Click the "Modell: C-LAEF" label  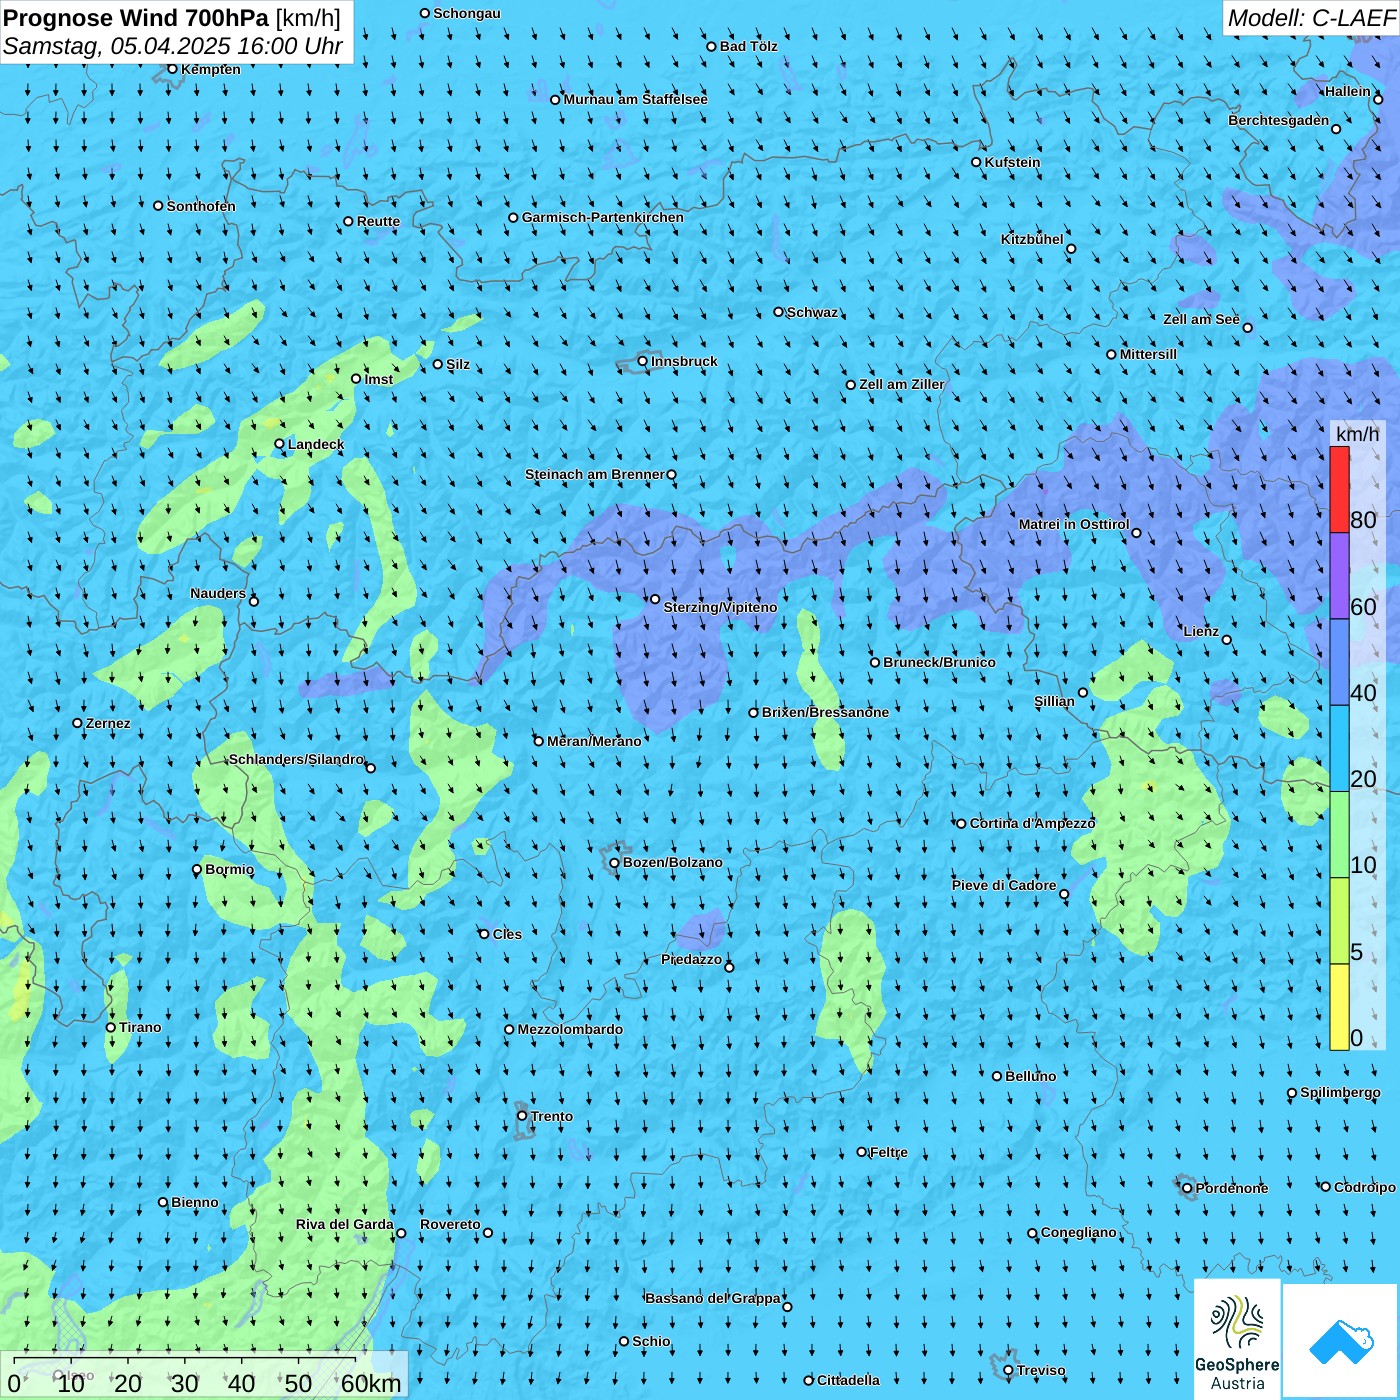1311,18
